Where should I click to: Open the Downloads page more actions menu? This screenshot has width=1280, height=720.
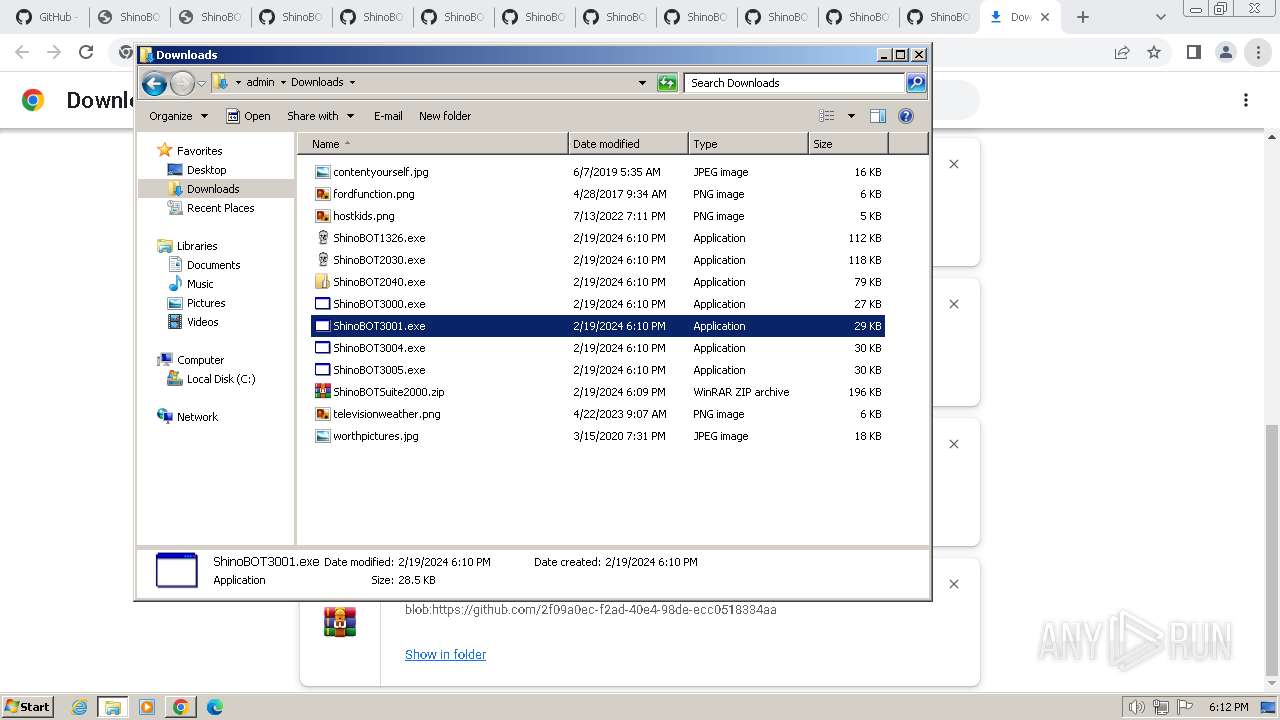point(1246,100)
